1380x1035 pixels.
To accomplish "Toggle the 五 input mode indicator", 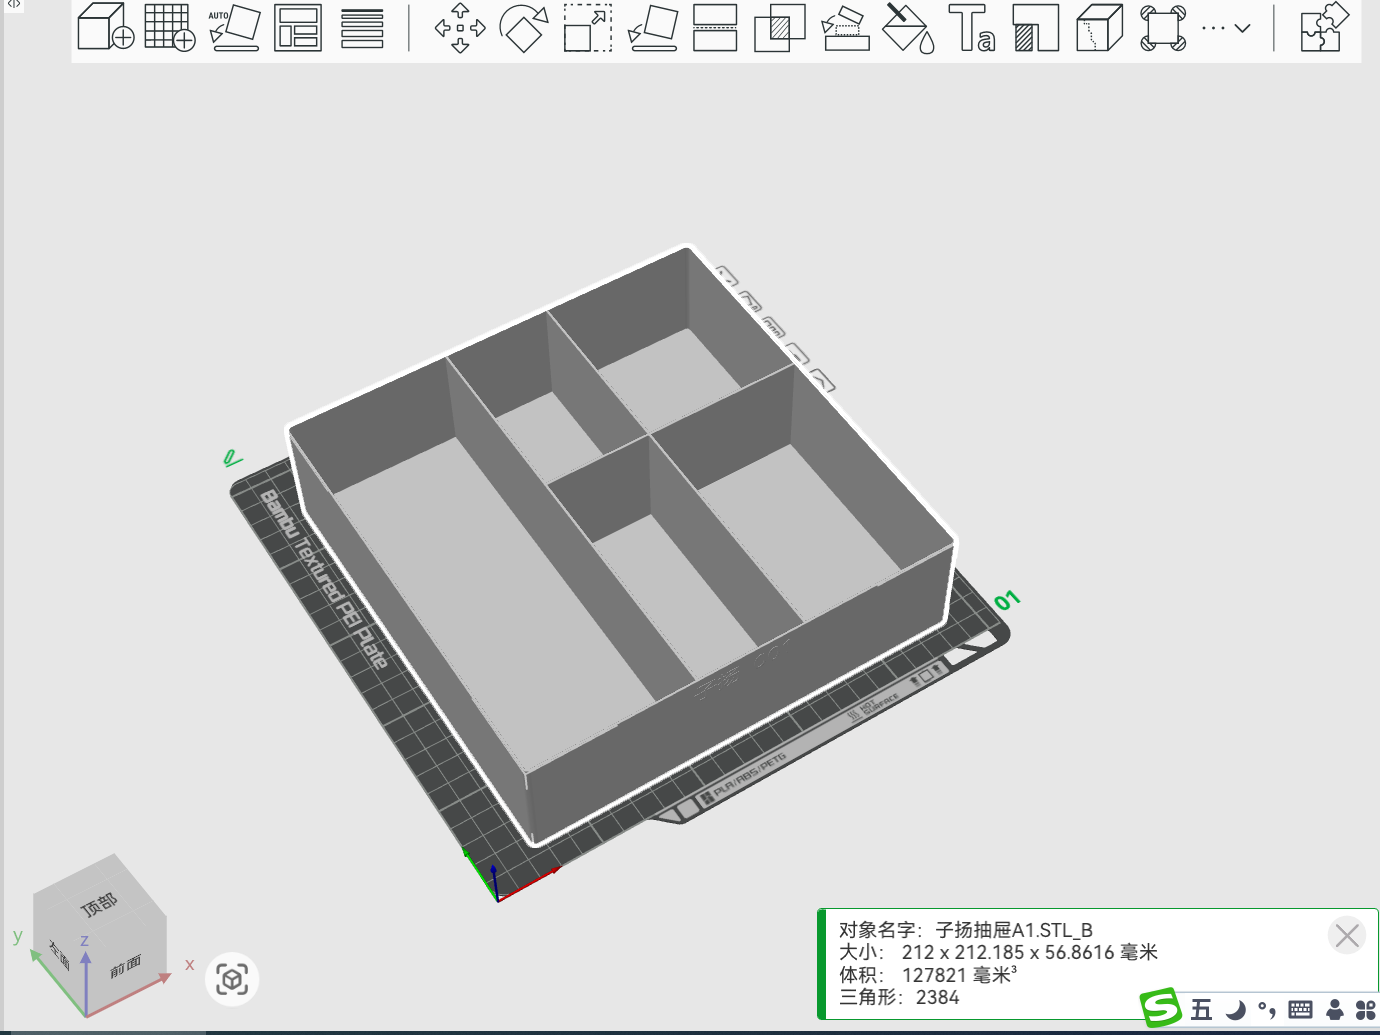I will [x=1201, y=1009].
